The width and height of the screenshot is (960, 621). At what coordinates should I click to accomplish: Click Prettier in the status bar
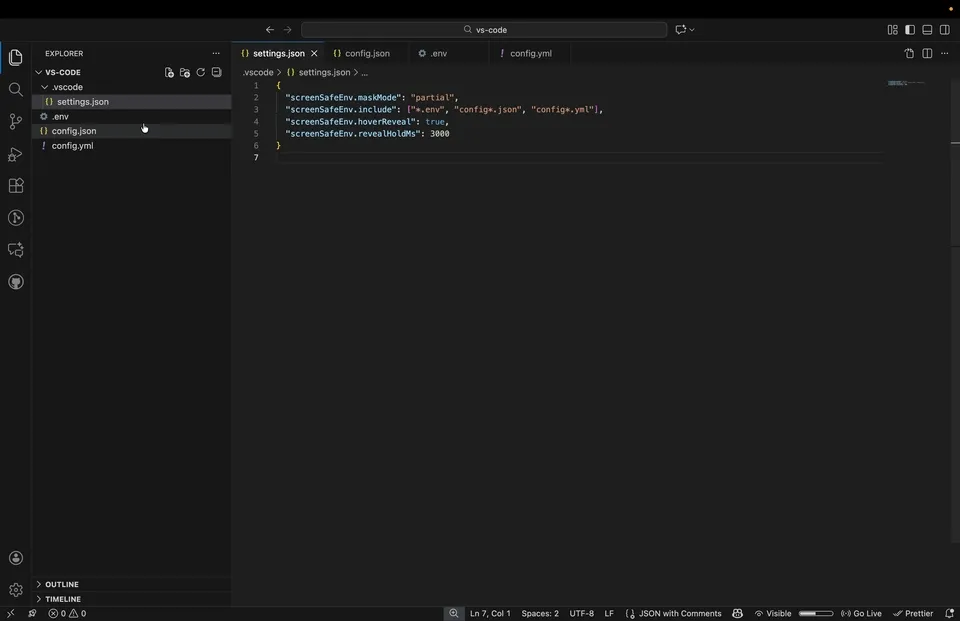(x=915, y=613)
